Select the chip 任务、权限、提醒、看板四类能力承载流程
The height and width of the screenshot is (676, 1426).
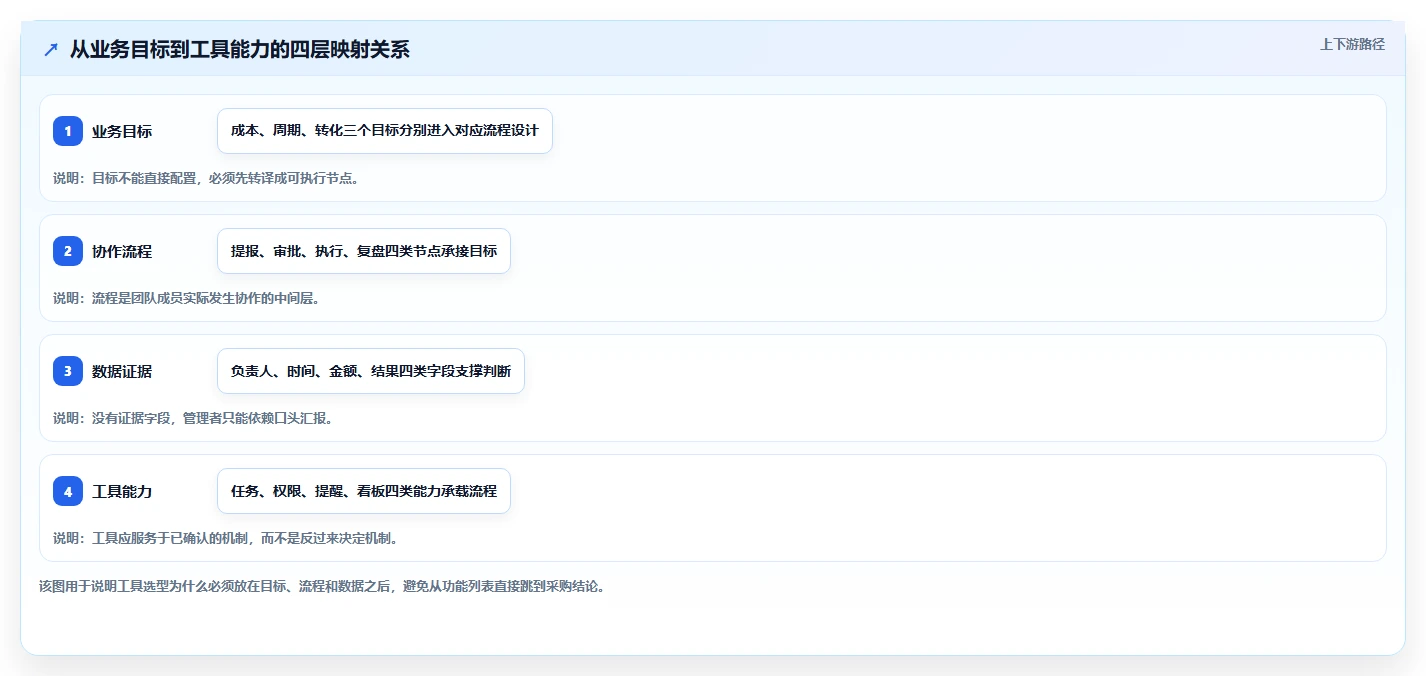point(364,491)
